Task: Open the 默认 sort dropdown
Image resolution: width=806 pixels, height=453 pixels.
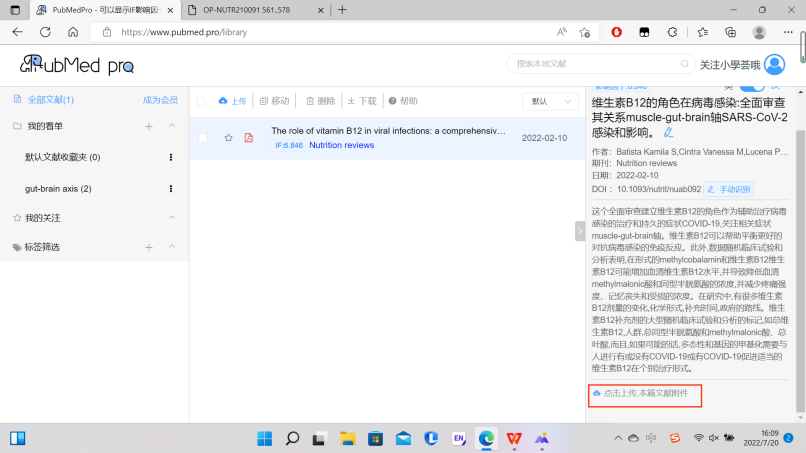Action: (x=550, y=101)
